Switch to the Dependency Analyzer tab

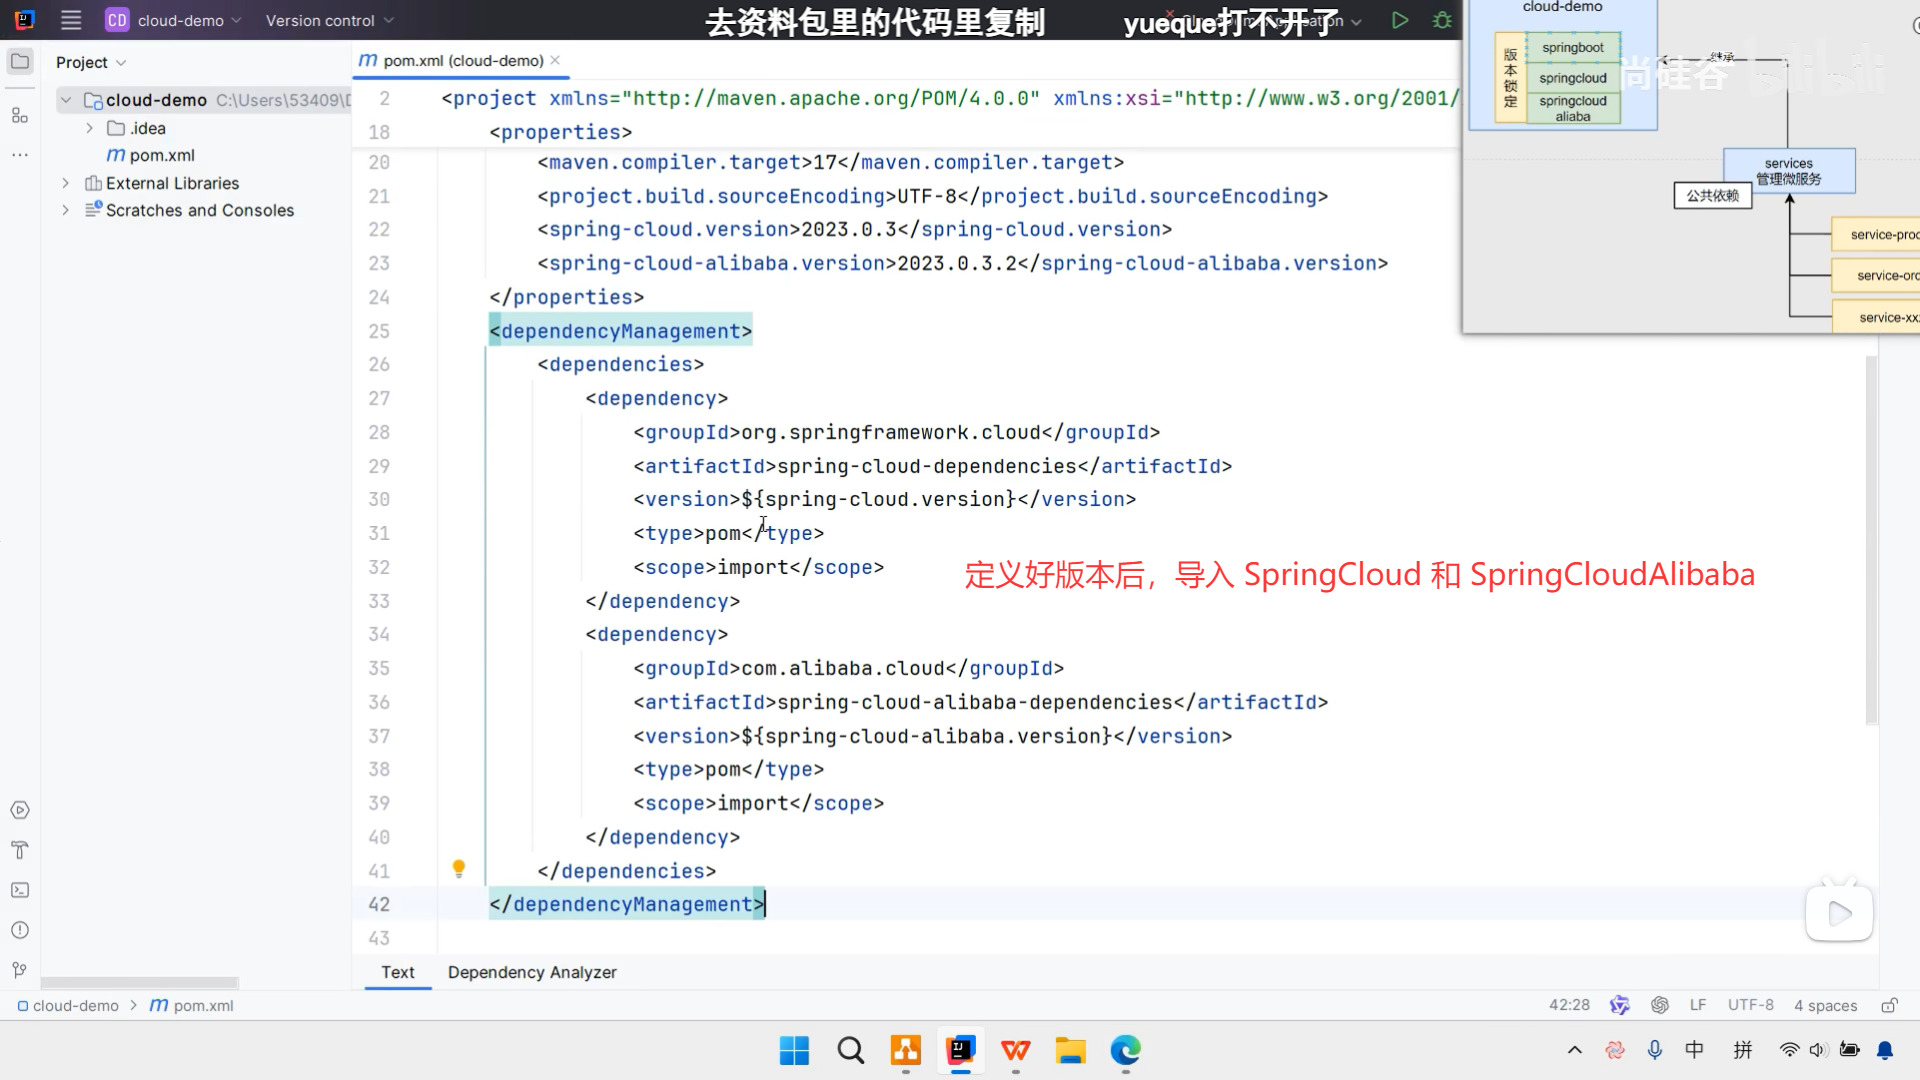(x=532, y=972)
